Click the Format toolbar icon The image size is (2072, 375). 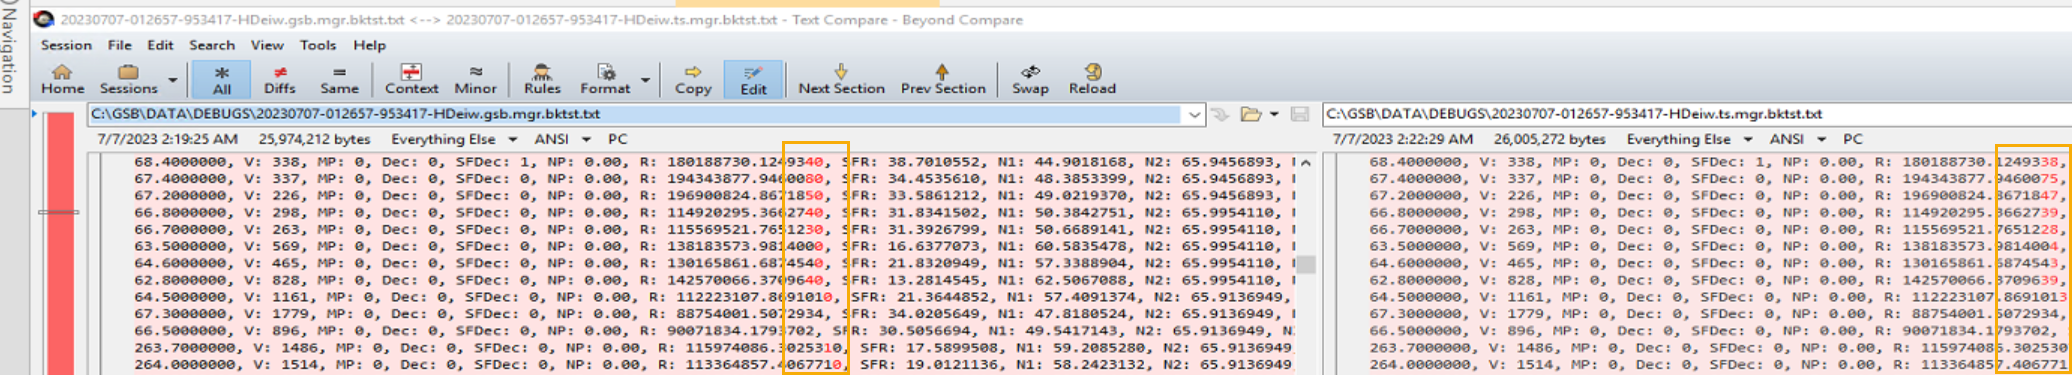605,79
